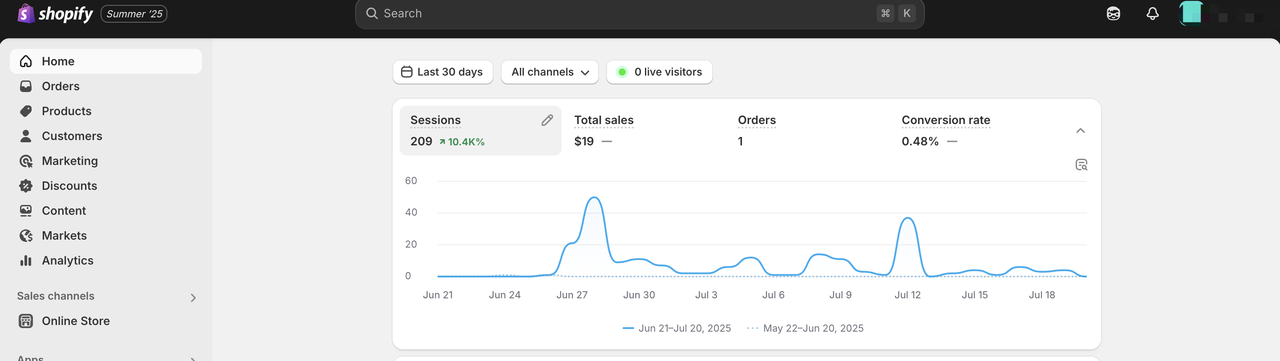Focus the Search field
Image resolution: width=1280 pixels, height=361 pixels.
pos(640,14)
